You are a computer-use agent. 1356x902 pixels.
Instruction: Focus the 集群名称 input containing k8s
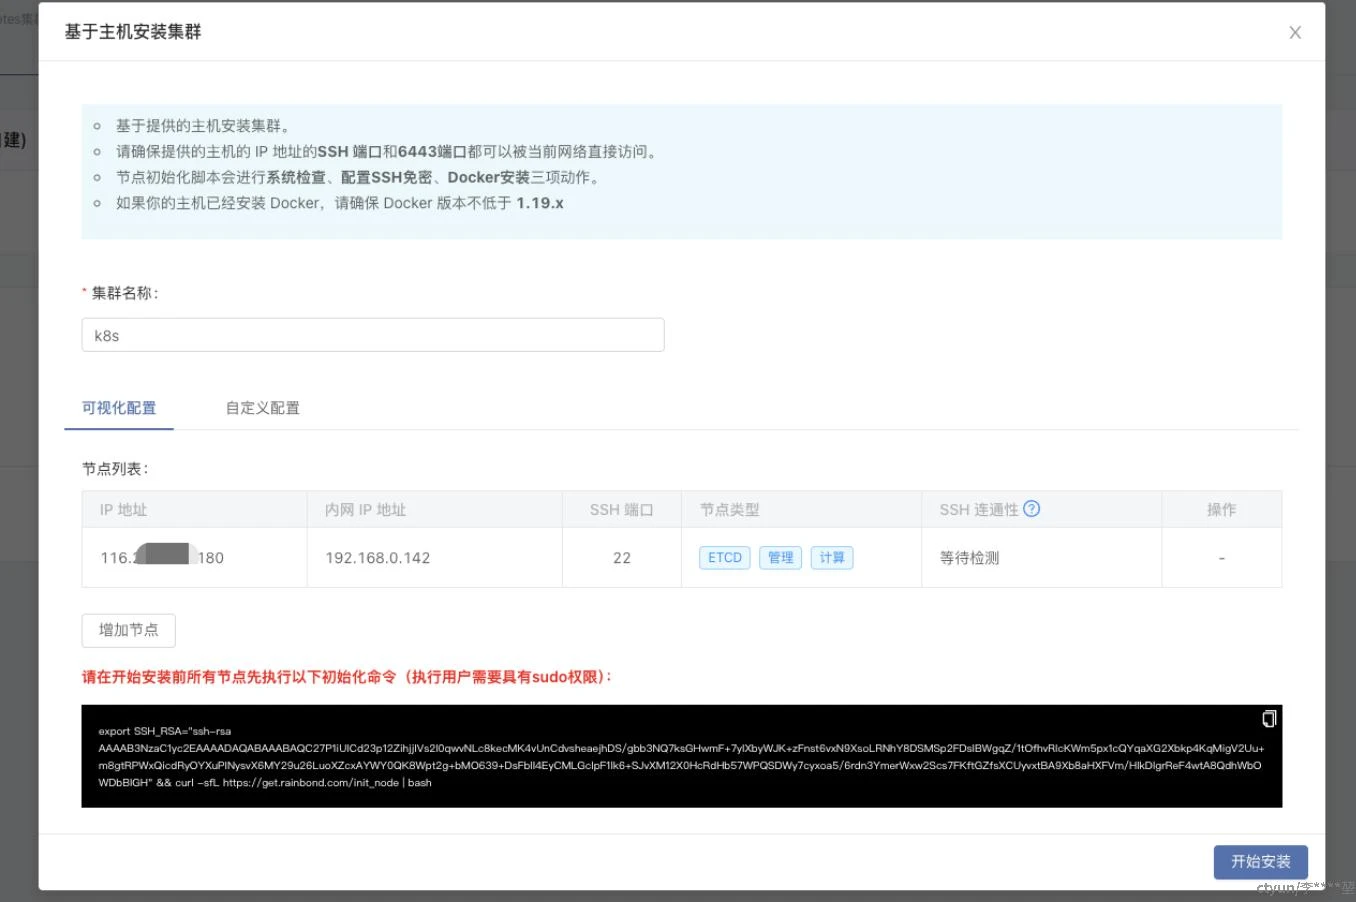pos(372,335)
